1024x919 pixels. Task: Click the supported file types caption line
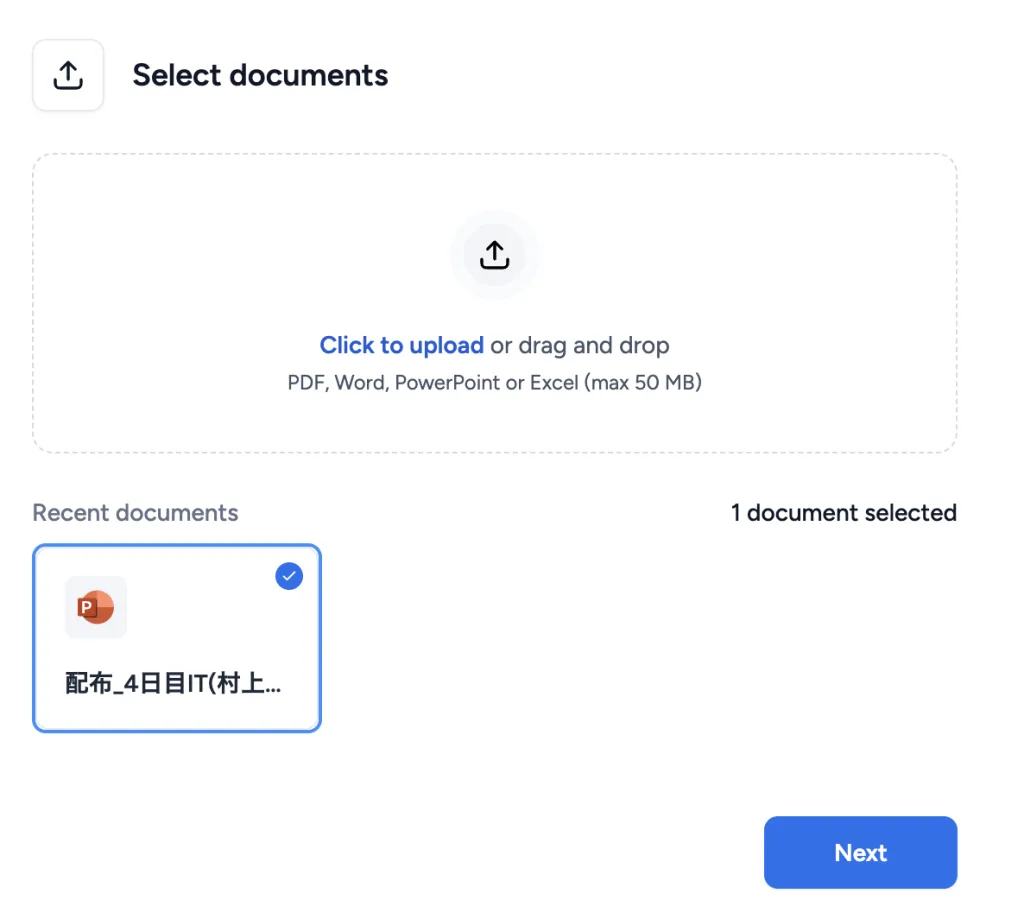pos(494,383)
